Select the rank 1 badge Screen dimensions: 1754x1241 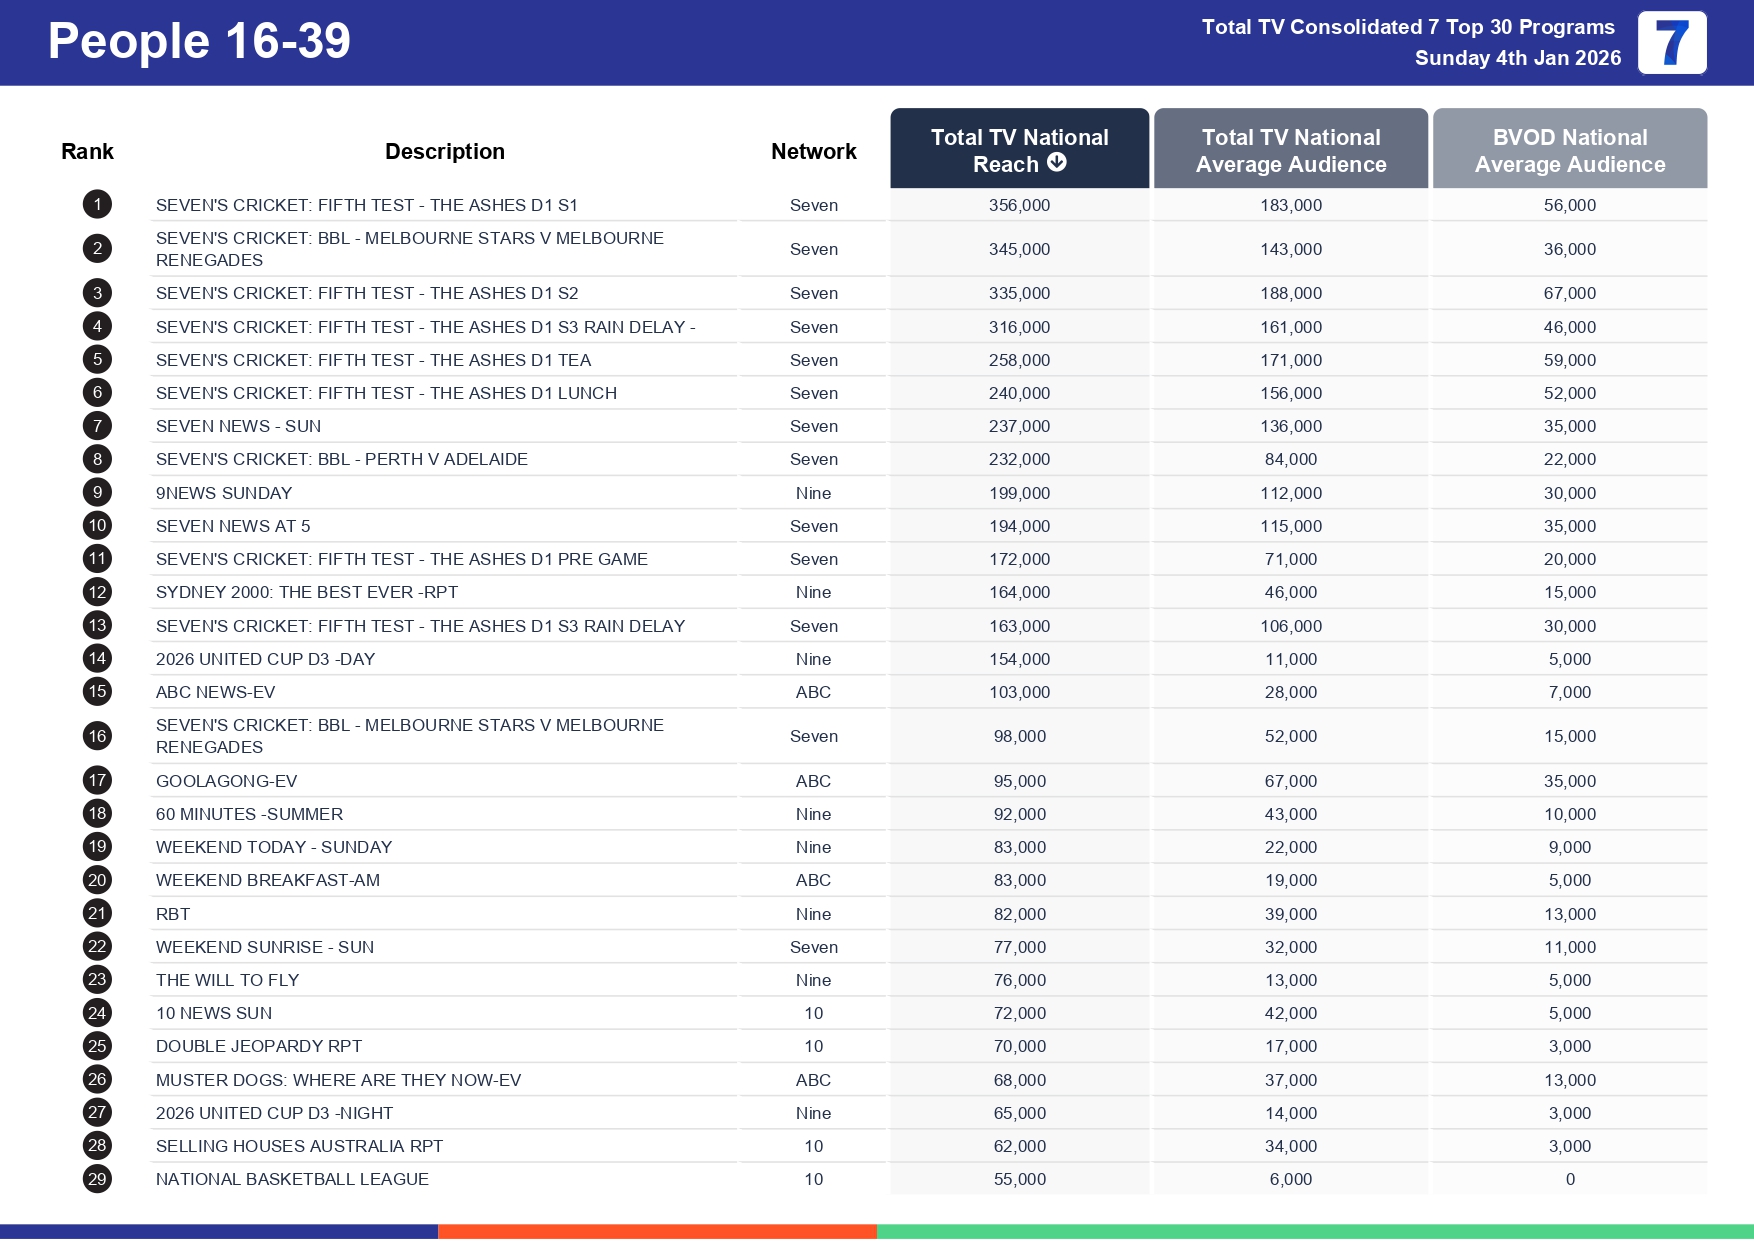[97, 204]
